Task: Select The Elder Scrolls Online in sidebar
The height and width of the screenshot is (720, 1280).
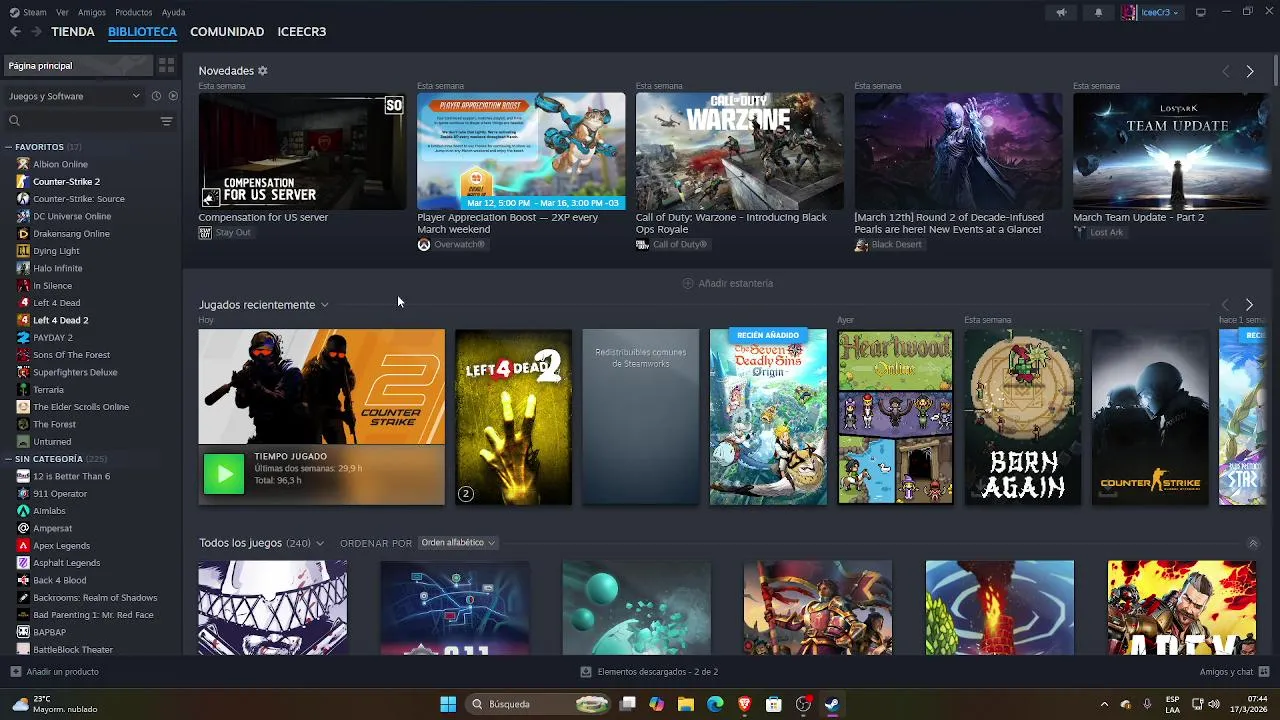Action: 81,407
